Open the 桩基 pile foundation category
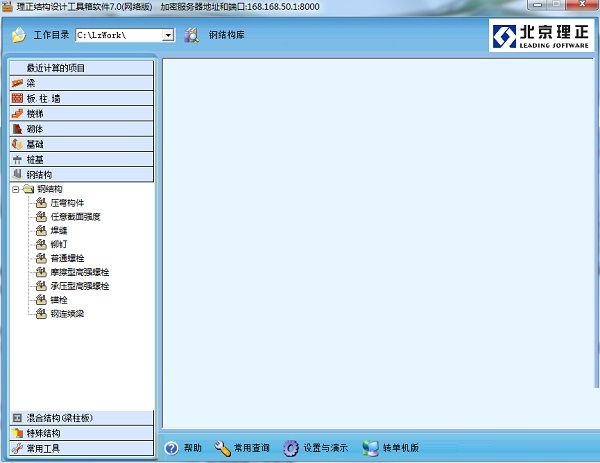 tap(82, 160)
